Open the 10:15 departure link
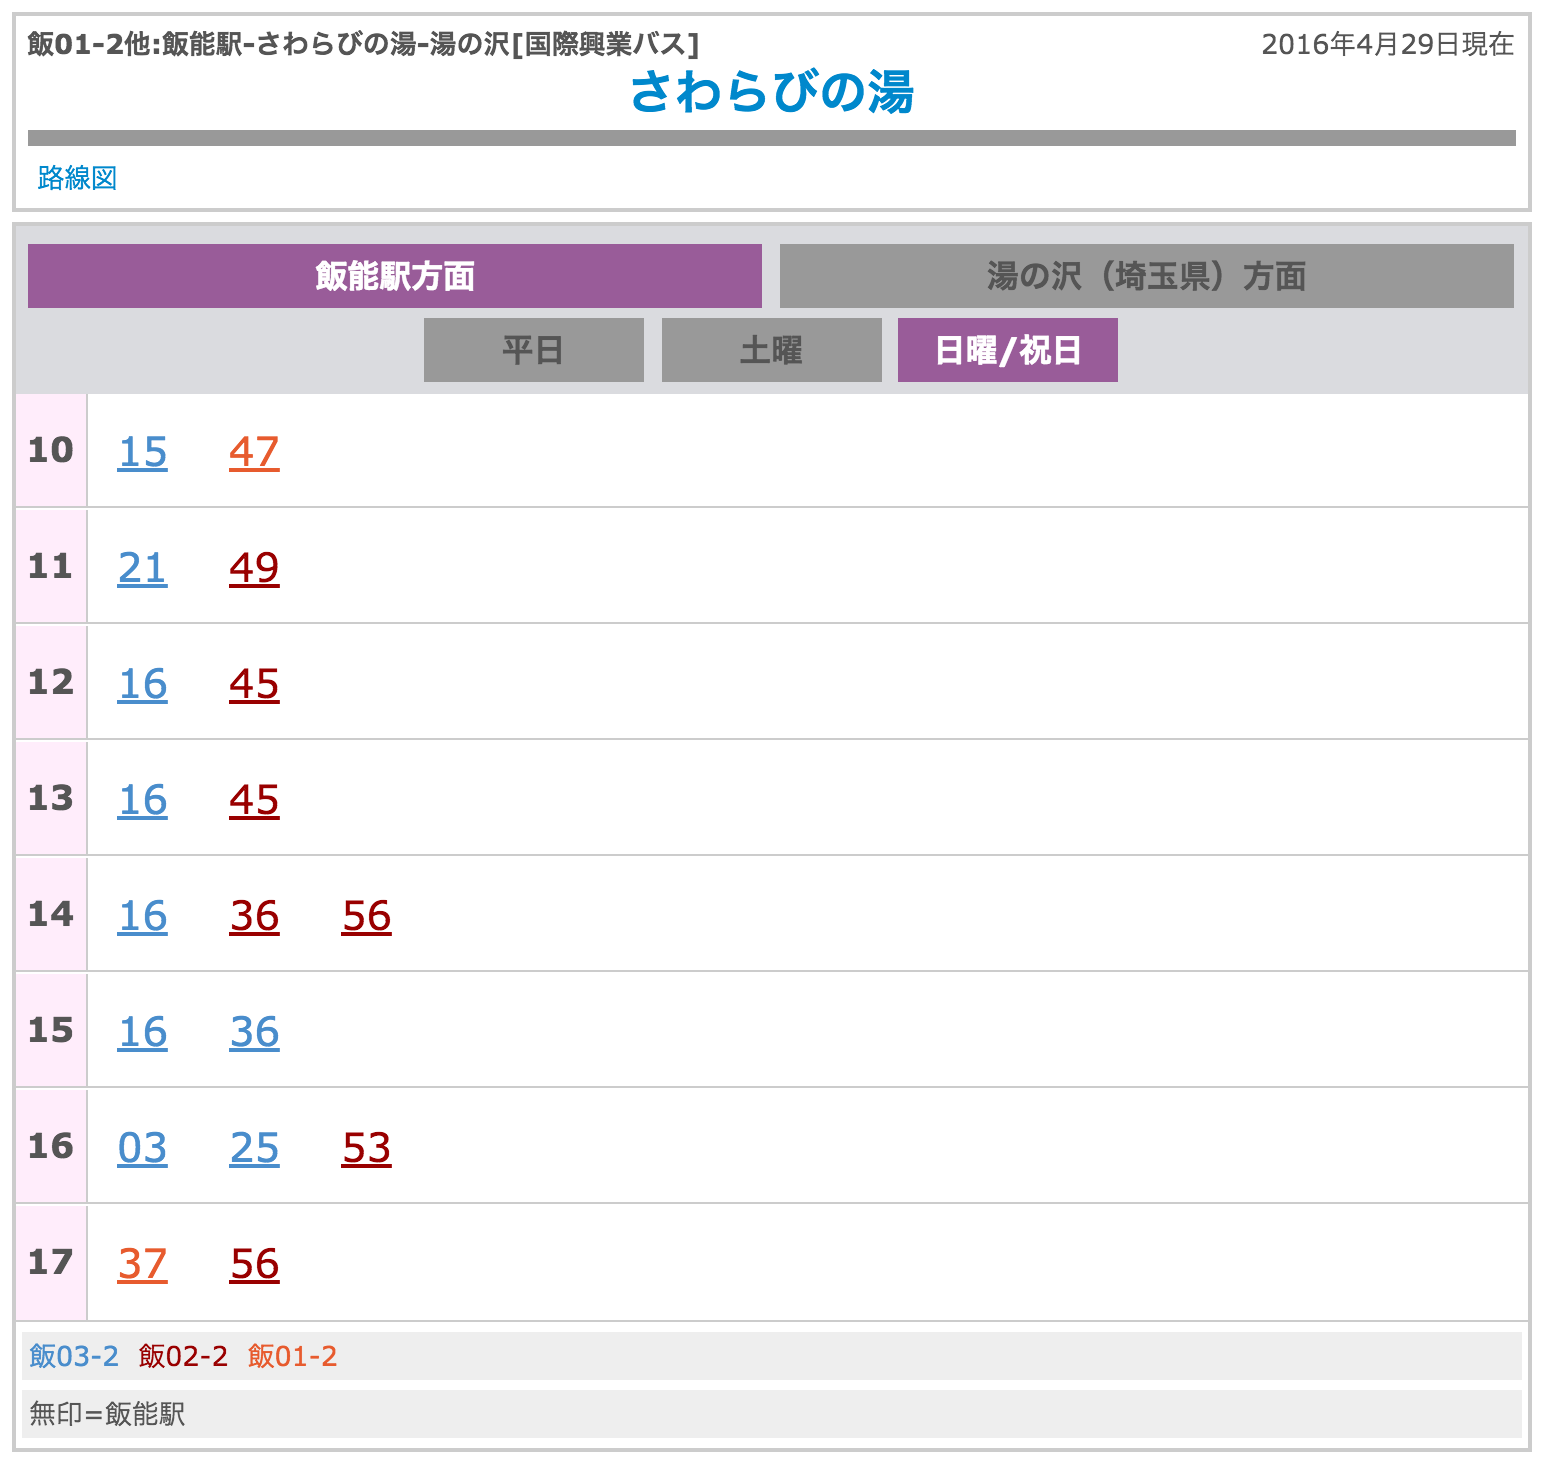Image resolution: width=1546 pixels, height=1466 pixels. 142,452
